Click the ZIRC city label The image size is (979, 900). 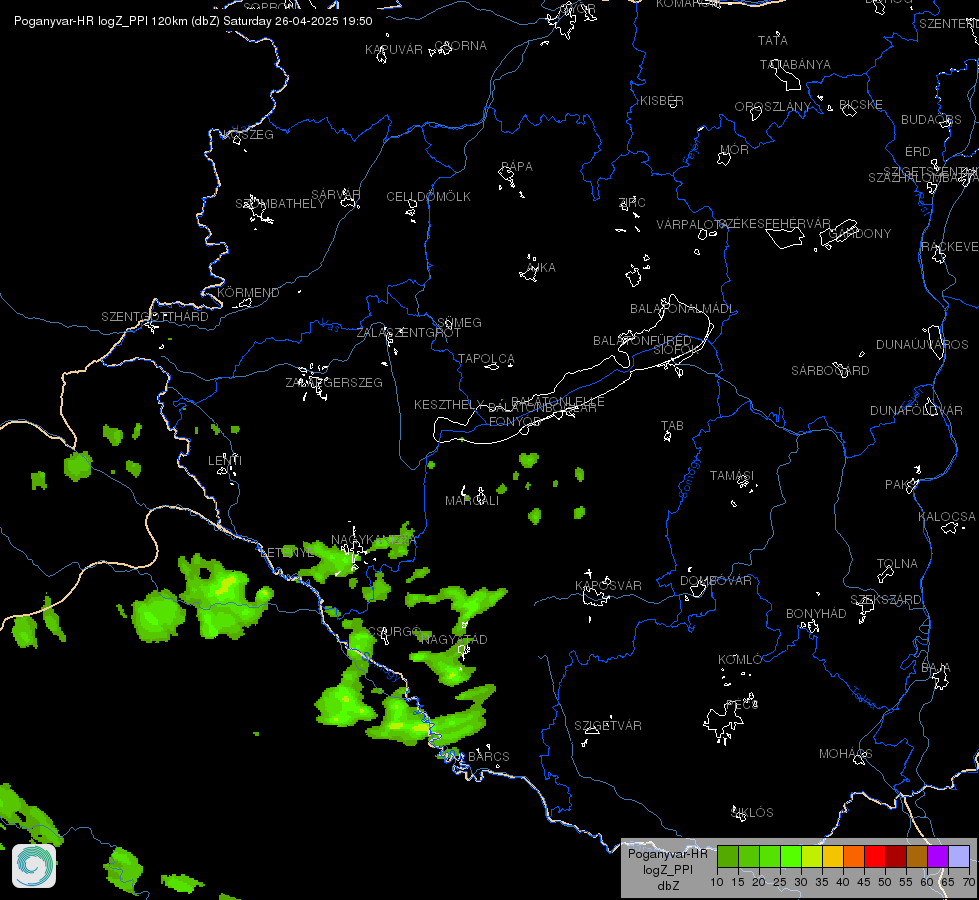tap(632, 202)
